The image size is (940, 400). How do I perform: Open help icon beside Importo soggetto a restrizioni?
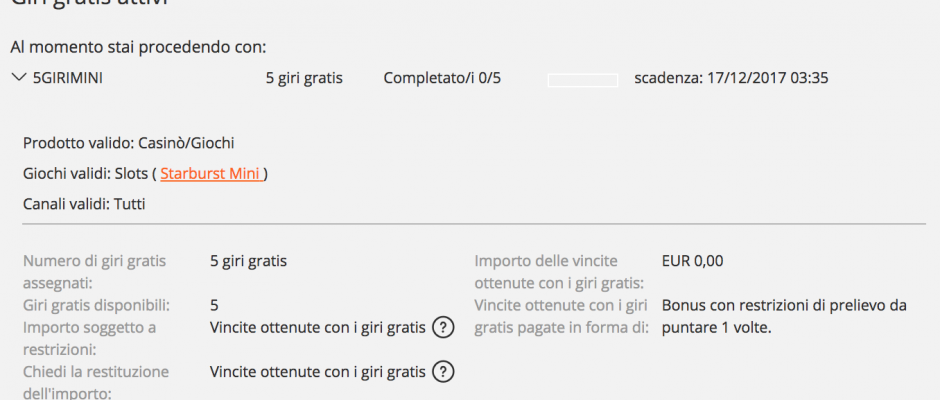[x=444, y=327]
